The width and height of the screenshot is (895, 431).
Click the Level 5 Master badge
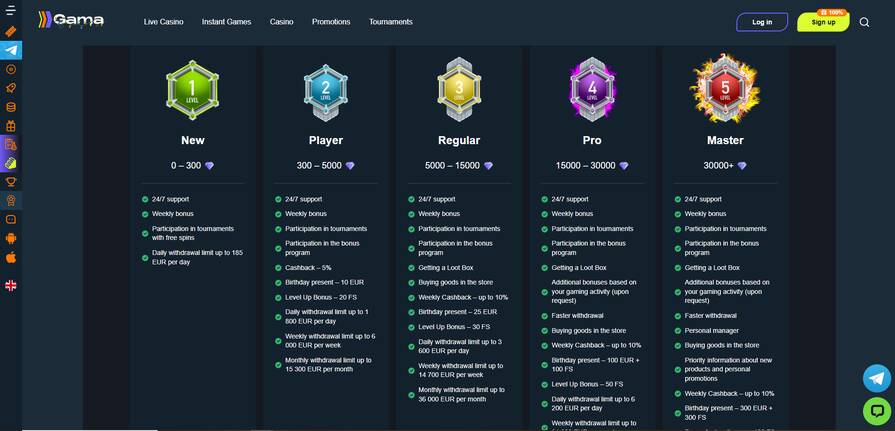725,90
